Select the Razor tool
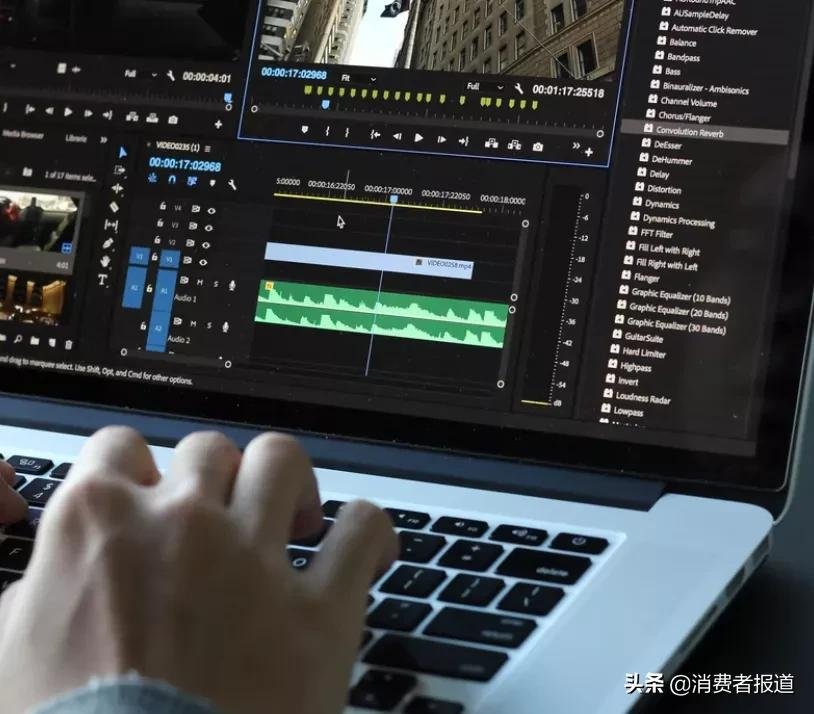Viewport: 814px width, 714px height. (x=114, y=207)
